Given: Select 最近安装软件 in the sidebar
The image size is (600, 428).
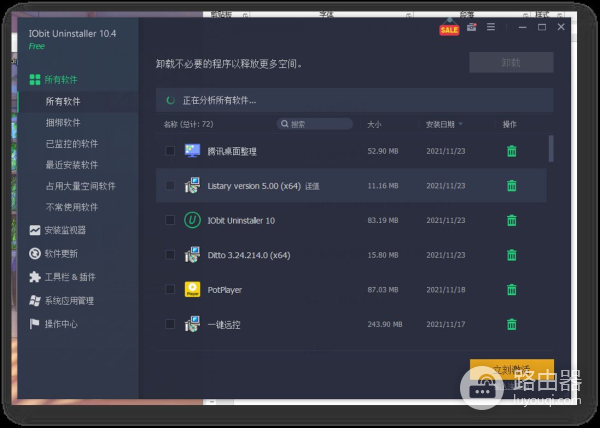Looking at the screenshot, I should pyautogui.click(x=71, y=165).
